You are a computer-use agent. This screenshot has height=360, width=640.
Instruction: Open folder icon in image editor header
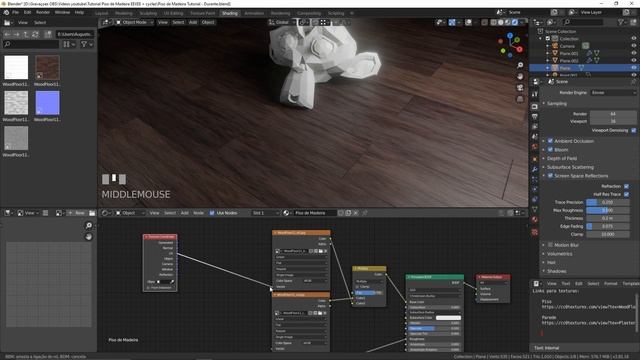(92, 213)
